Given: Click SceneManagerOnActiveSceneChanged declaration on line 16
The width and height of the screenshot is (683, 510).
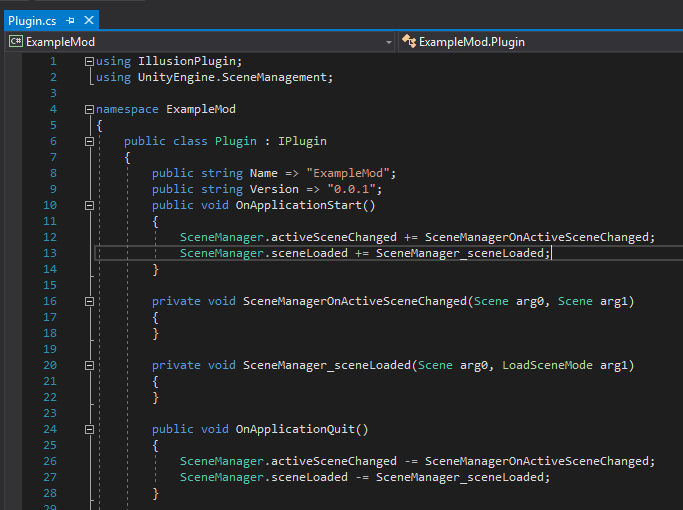Looking at the screenshot, I should (355, 301).
